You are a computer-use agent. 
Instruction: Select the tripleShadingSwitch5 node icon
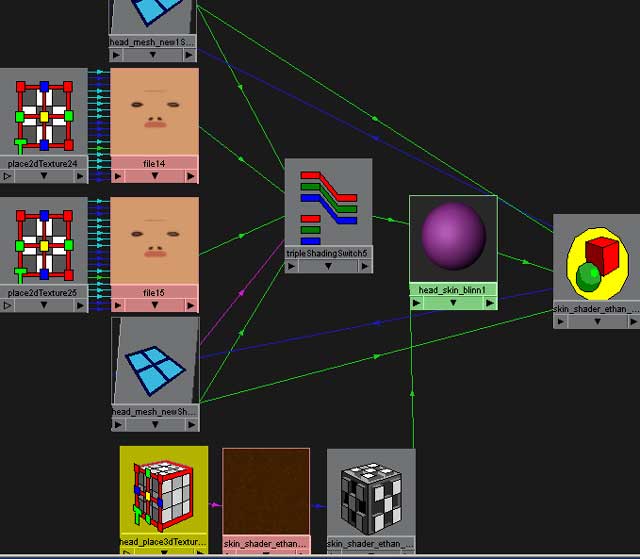329,203
